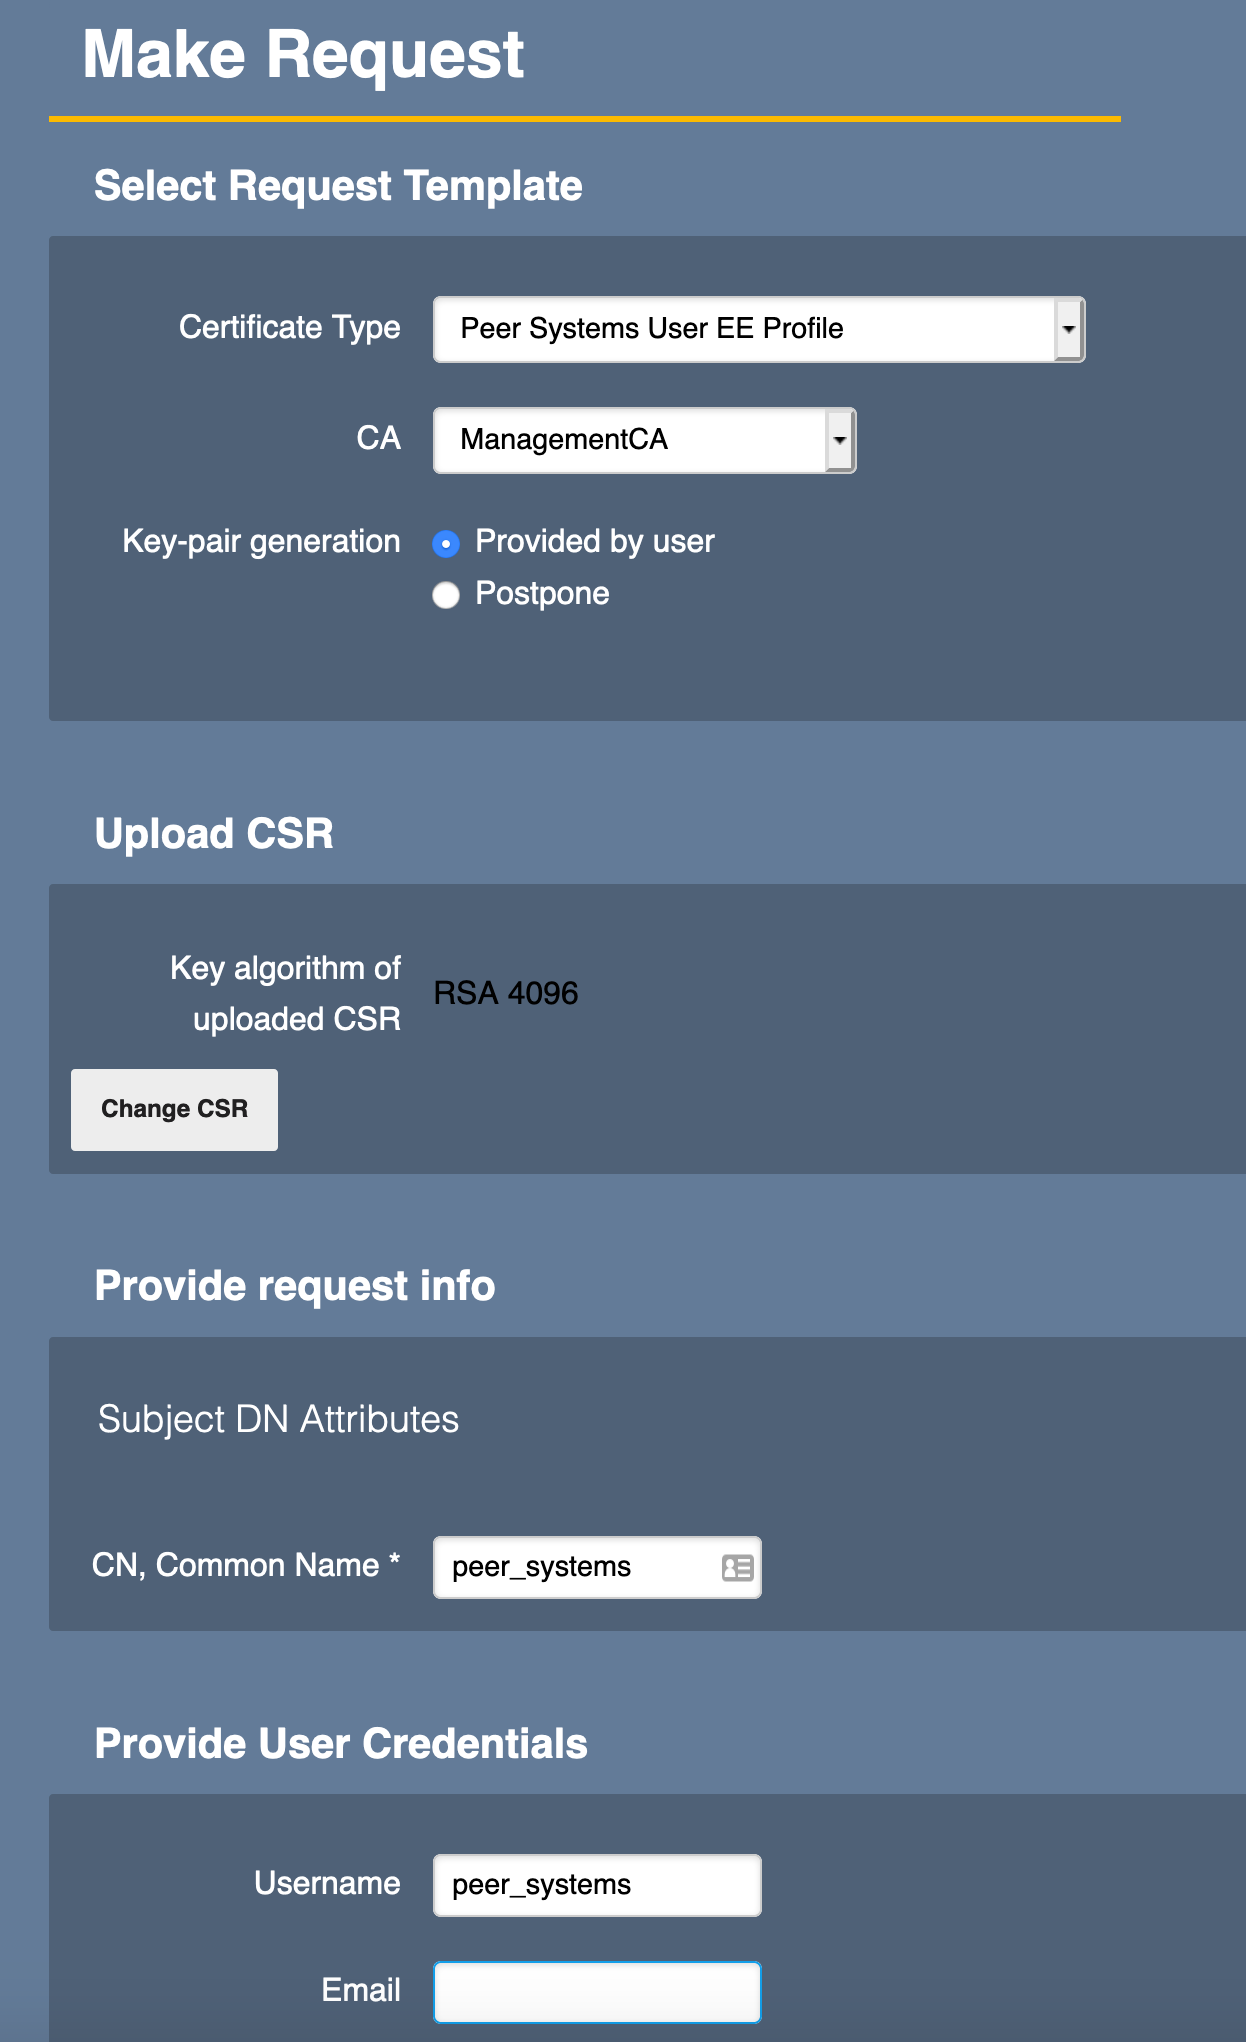Screen dimensions: 1246x2042
Task: Open the Certificate Type dropdown
Action: 758,329
